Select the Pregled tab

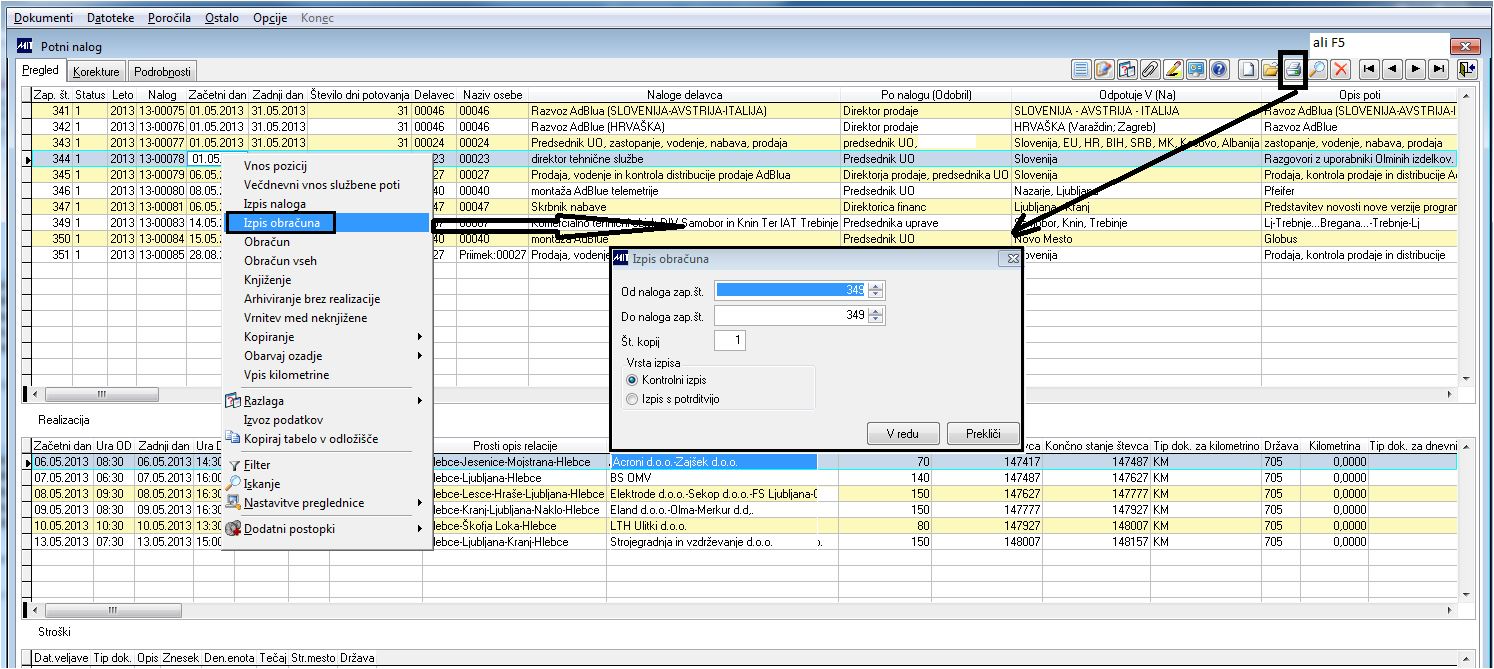(x=41, y=71)
